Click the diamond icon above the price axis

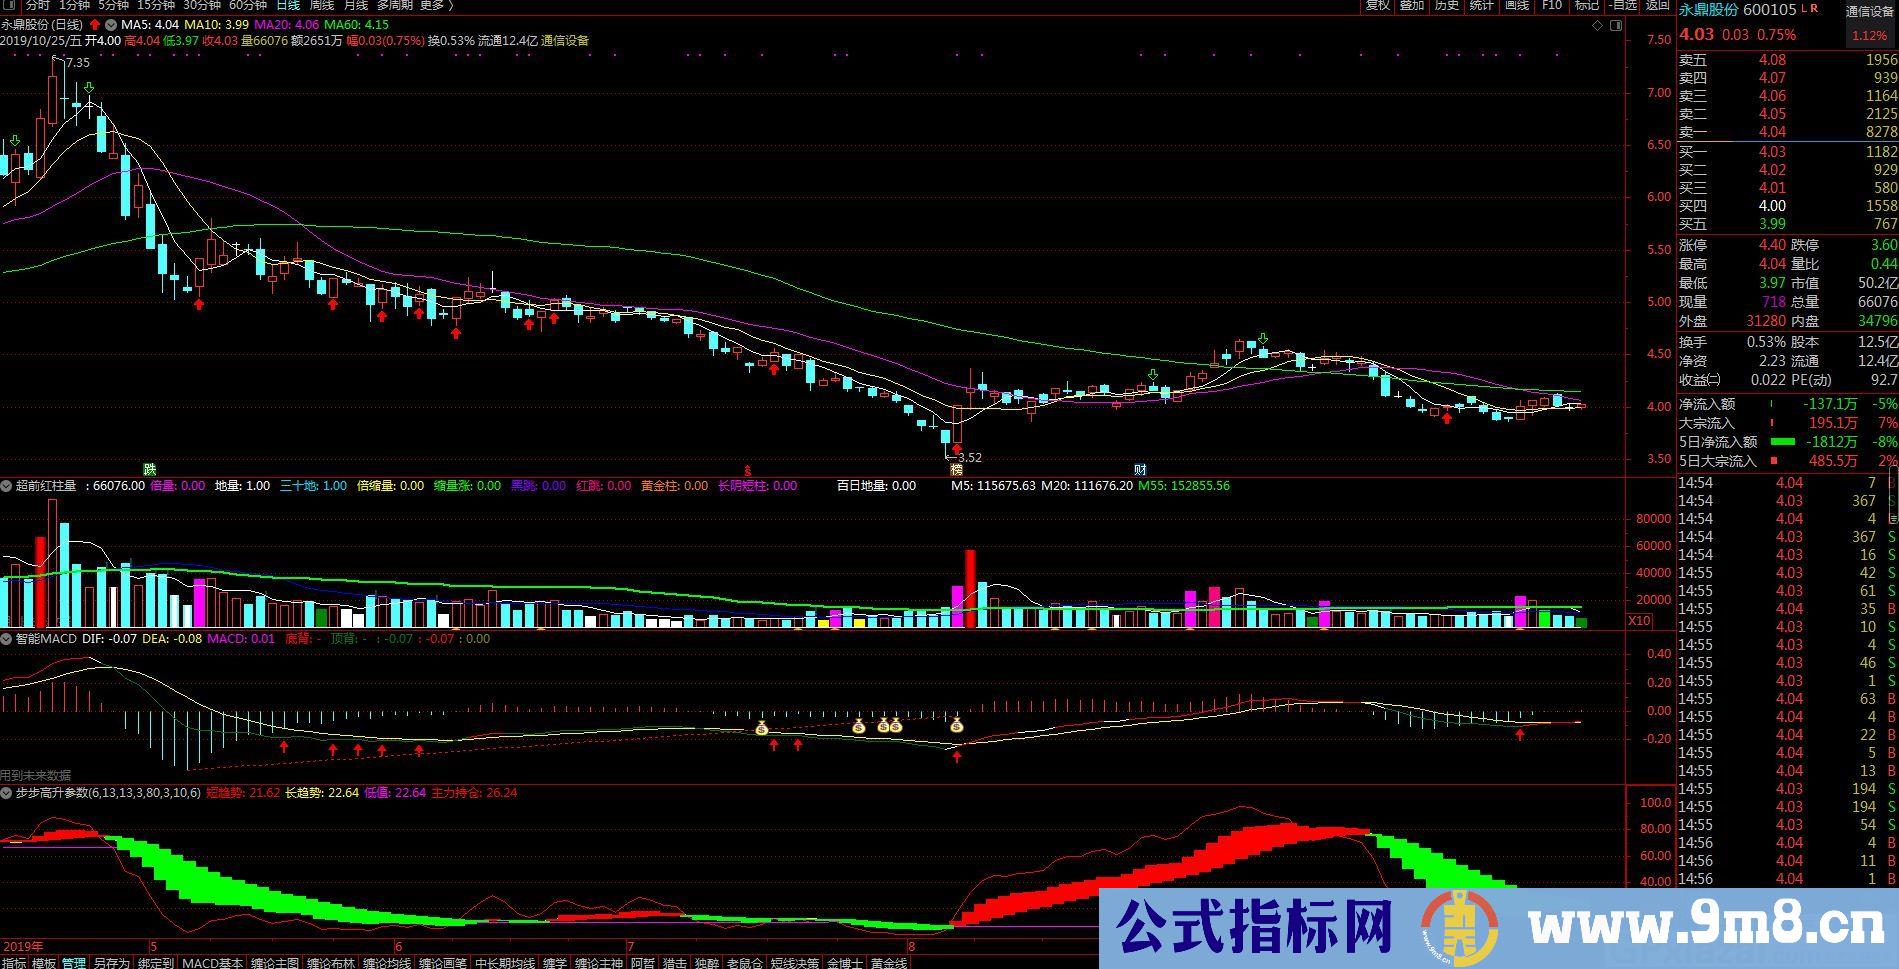click(1600, 26)
